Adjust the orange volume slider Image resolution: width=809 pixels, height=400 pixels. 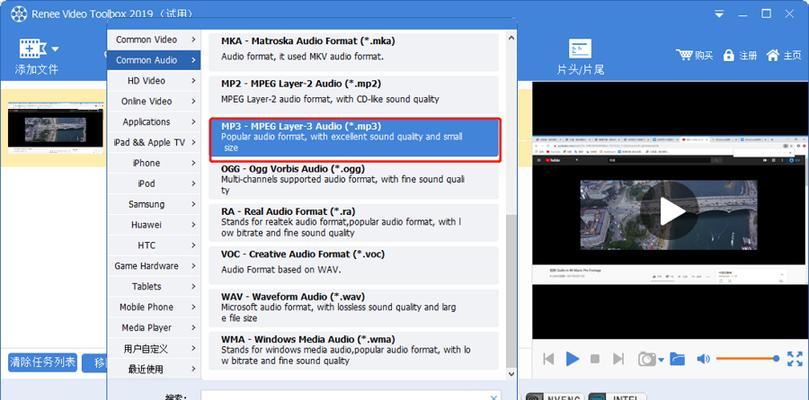tap(747, 358)
